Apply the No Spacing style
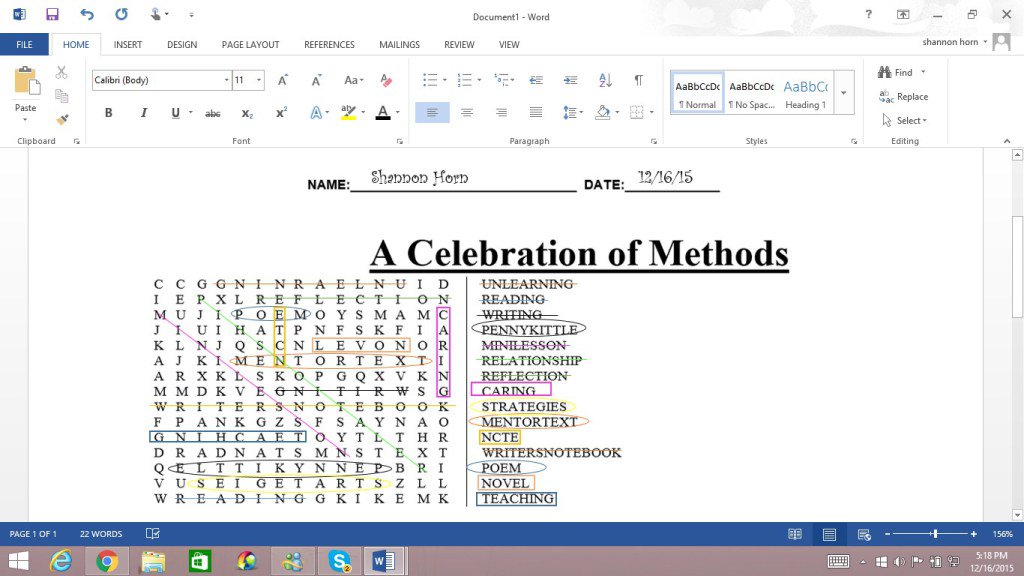This screenshot has width=1024, height=576. (751, 93)
